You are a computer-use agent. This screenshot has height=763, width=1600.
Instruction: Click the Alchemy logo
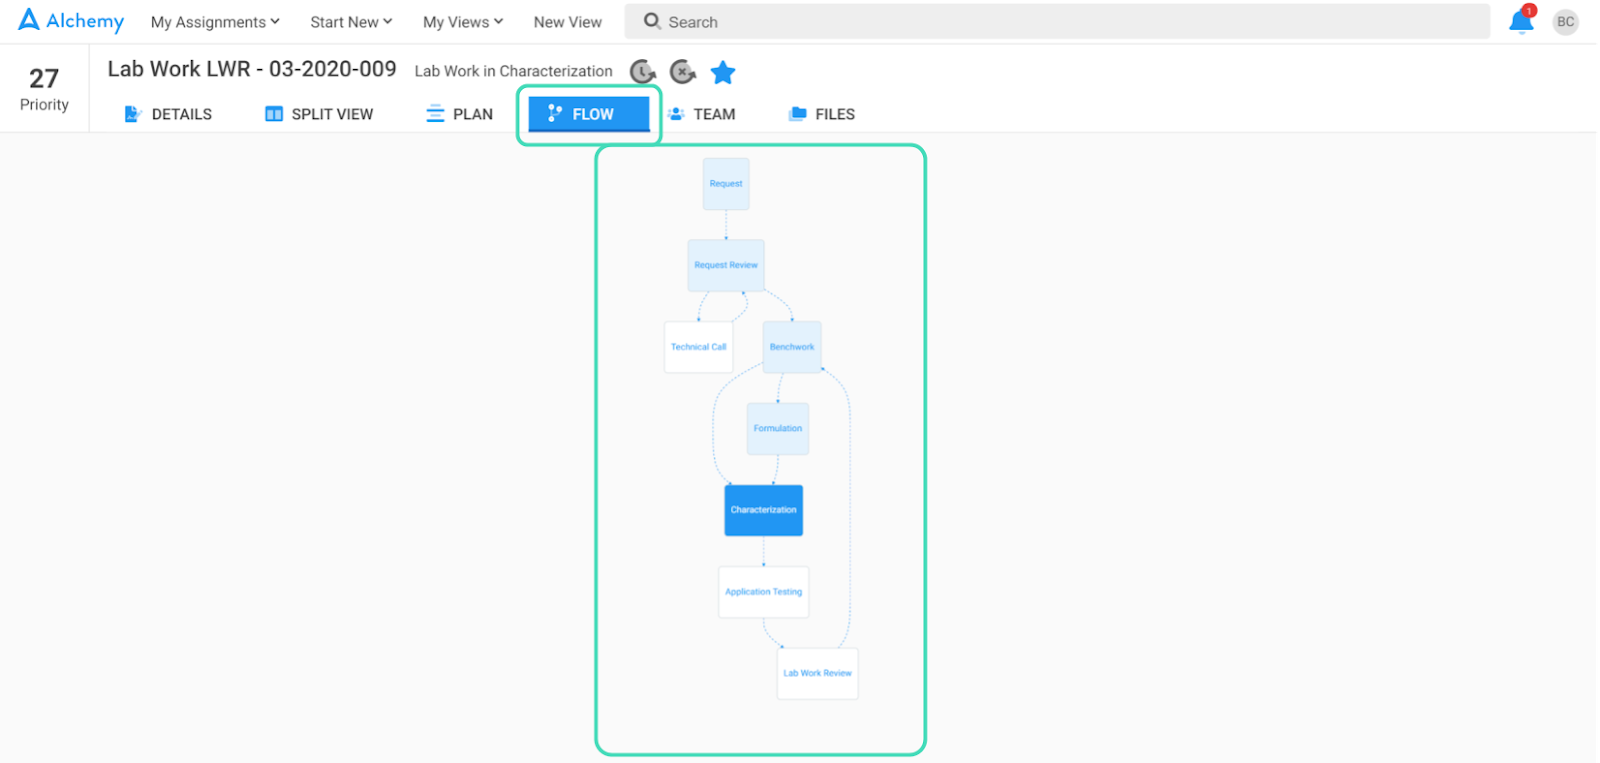point(71,21)
